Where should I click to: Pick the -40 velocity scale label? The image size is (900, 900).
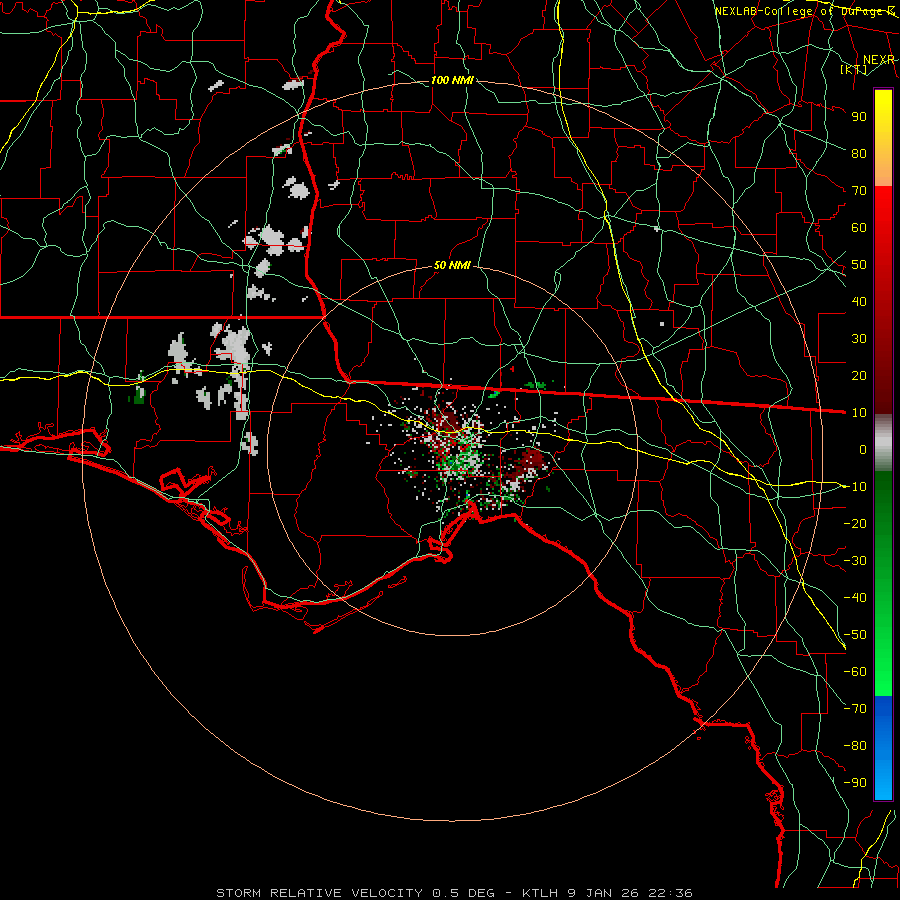(x=855, y=598)
